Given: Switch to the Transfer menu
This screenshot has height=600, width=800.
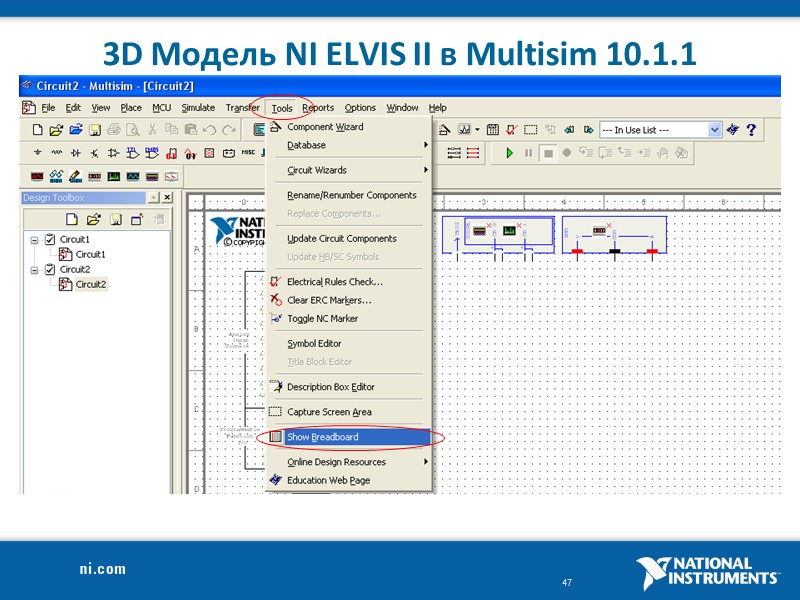Looking at the screenshot, I should [242, 108].
